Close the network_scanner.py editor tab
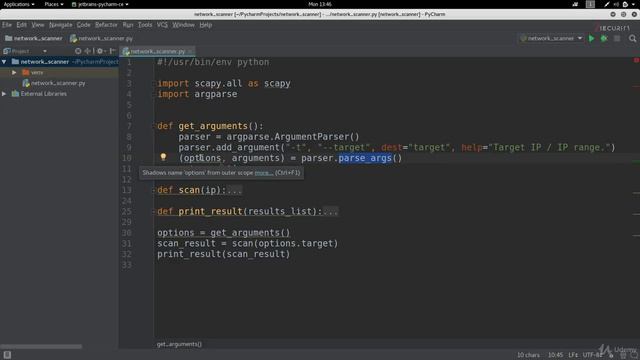This screenshot has width=640, height=360. (x=190, y=51)
